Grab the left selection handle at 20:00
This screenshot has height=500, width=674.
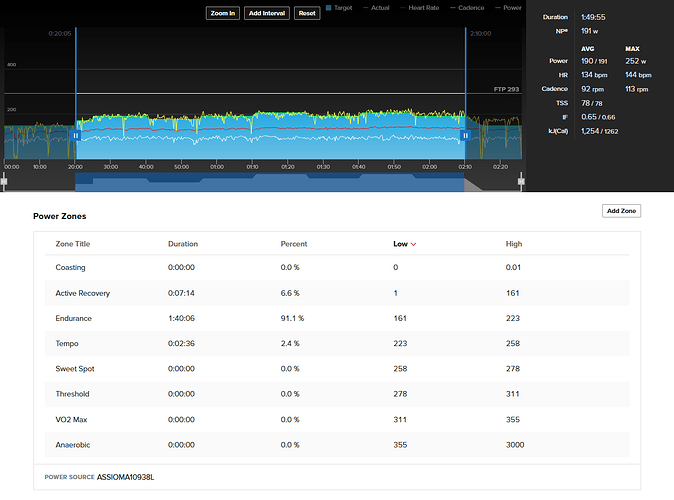(x=76, y=135)
